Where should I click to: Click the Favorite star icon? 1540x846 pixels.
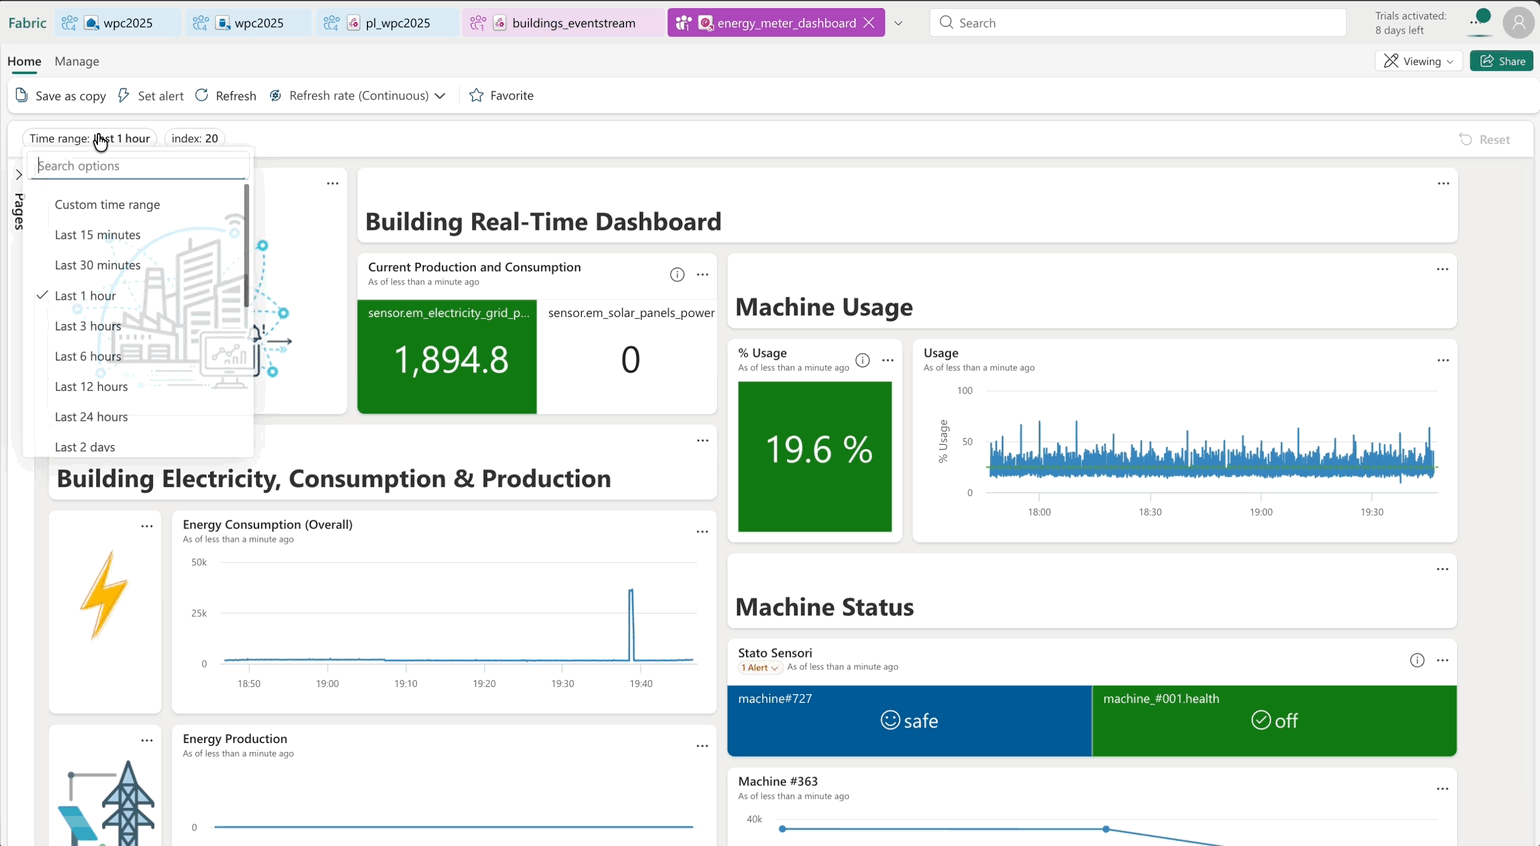476,95
